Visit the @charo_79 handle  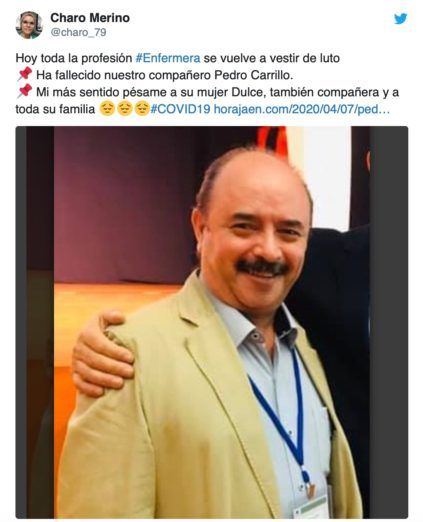click(x=78, y=32)
